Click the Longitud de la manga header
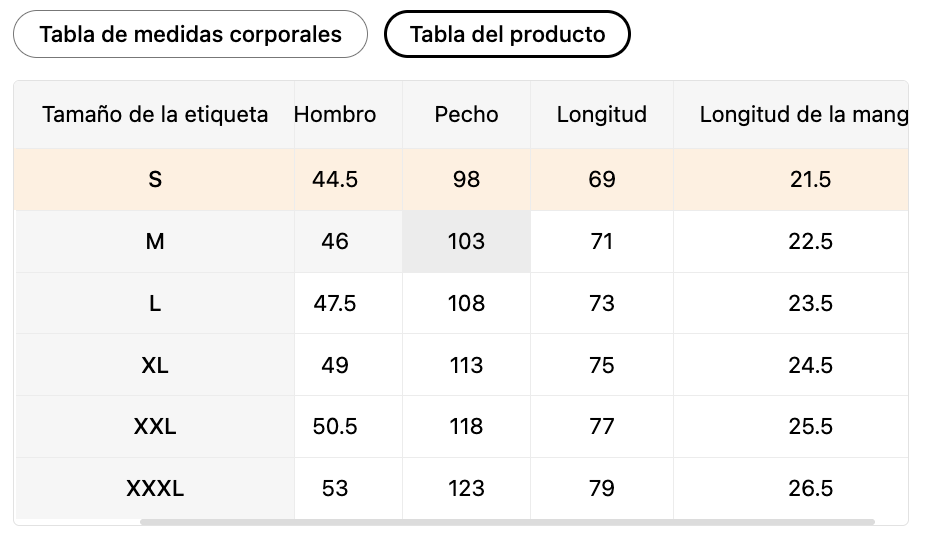 click(804, 114)
